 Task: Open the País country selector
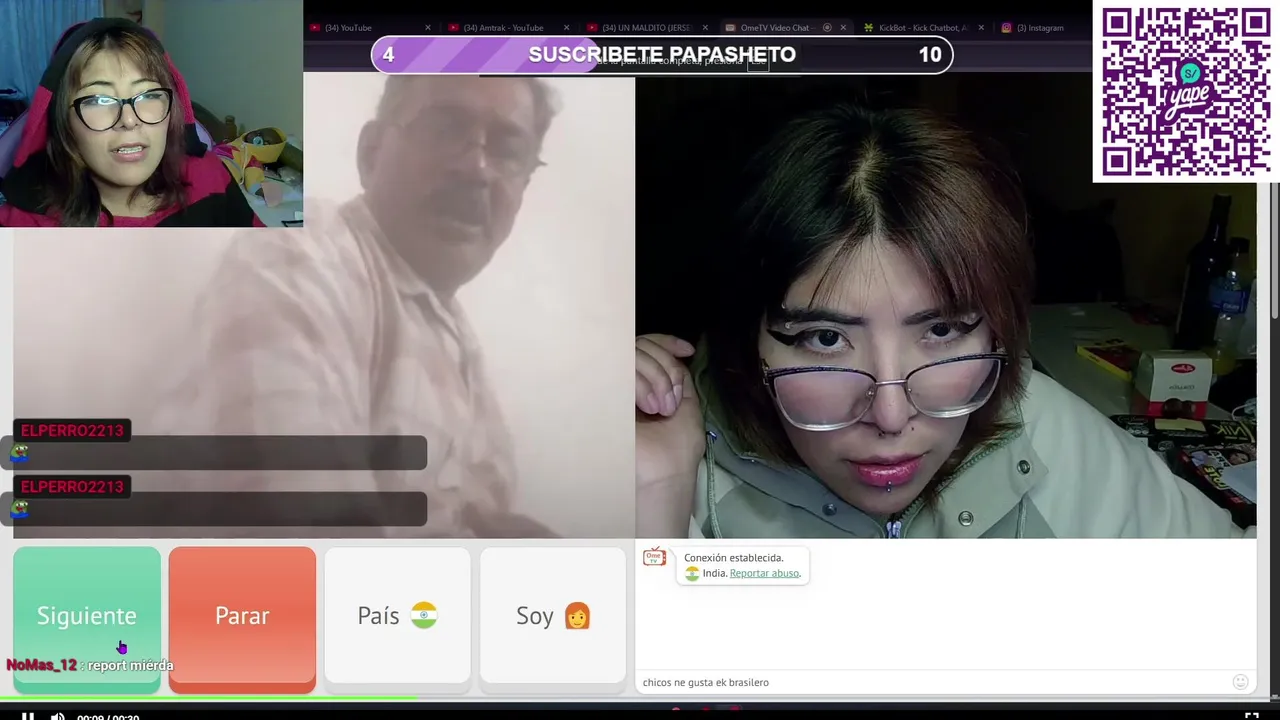pyautogui.click(x=397, y=617)
